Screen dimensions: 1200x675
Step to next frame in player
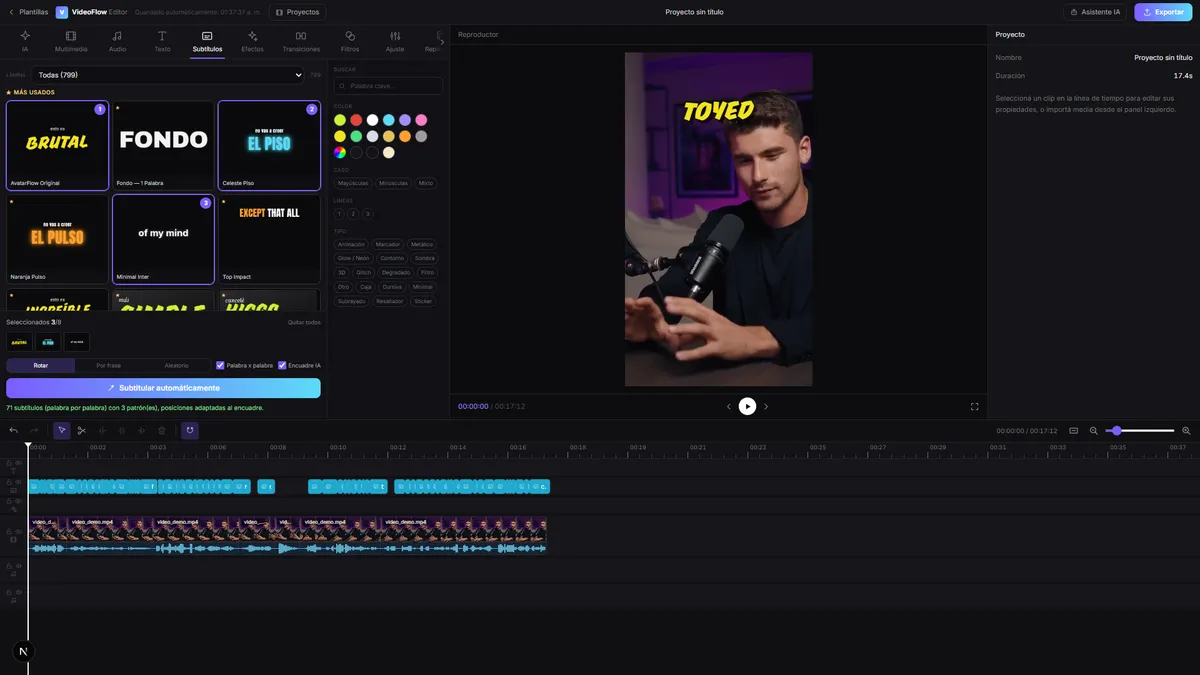click(766, 406)
